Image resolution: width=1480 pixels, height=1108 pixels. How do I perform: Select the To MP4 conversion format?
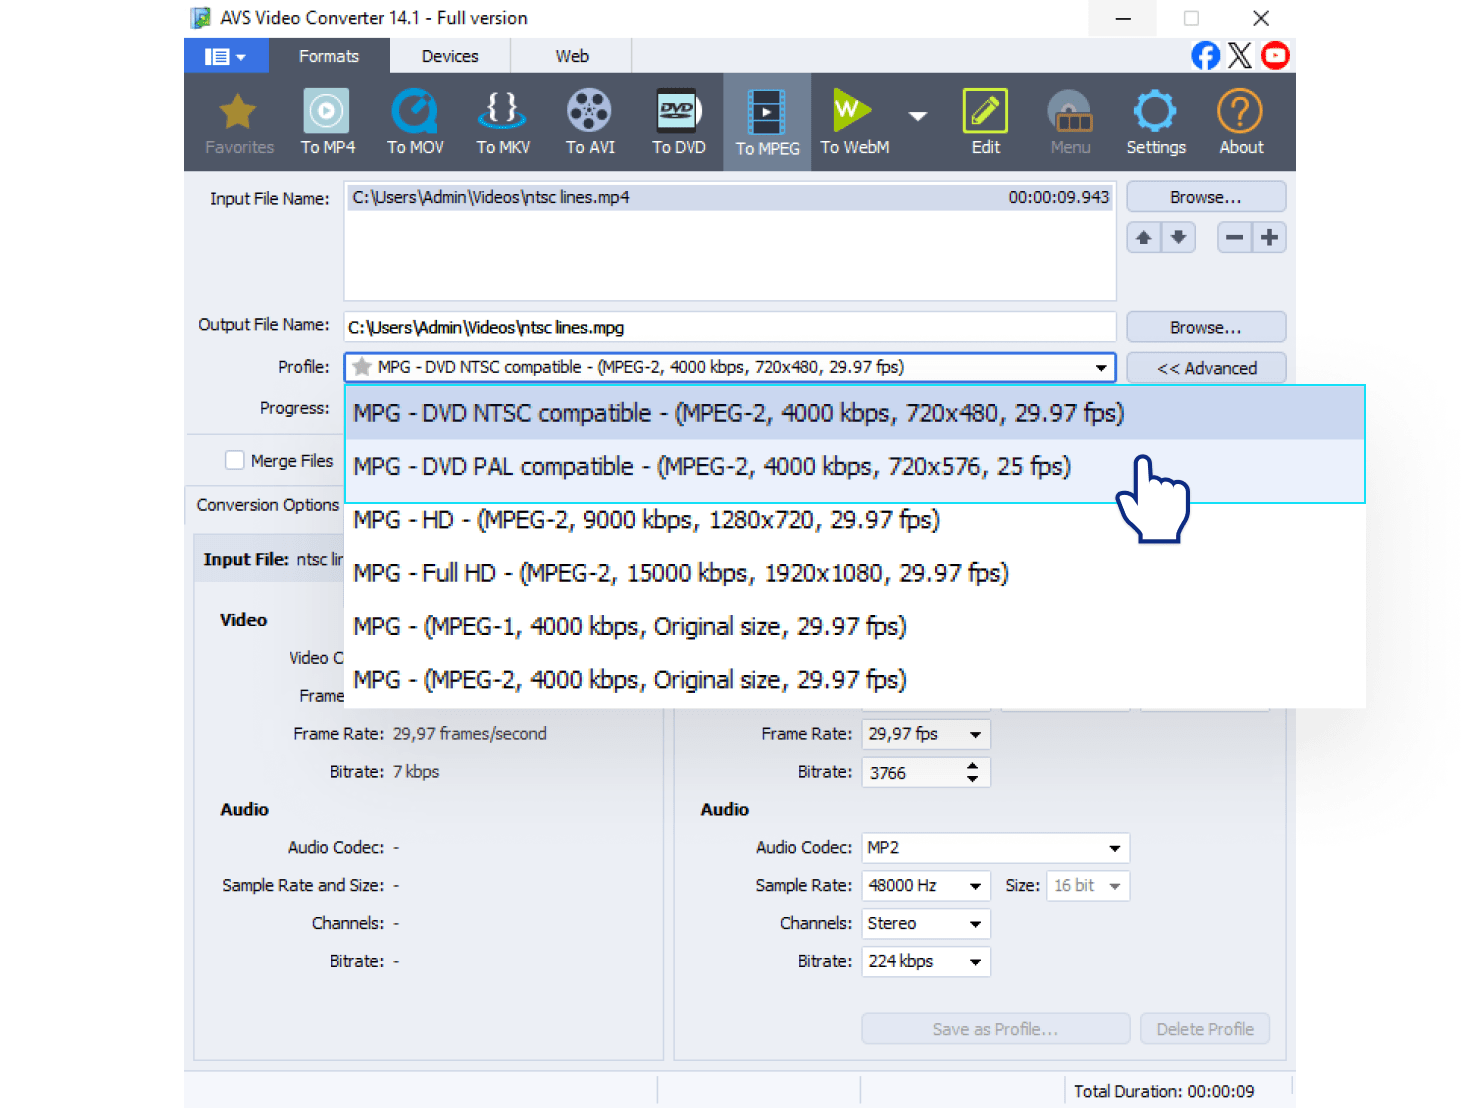coord(327,120)
